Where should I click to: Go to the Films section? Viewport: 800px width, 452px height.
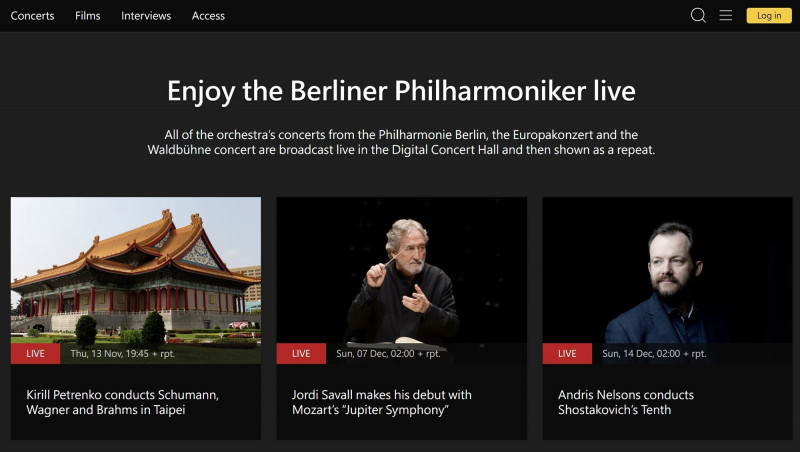[88, 16]
